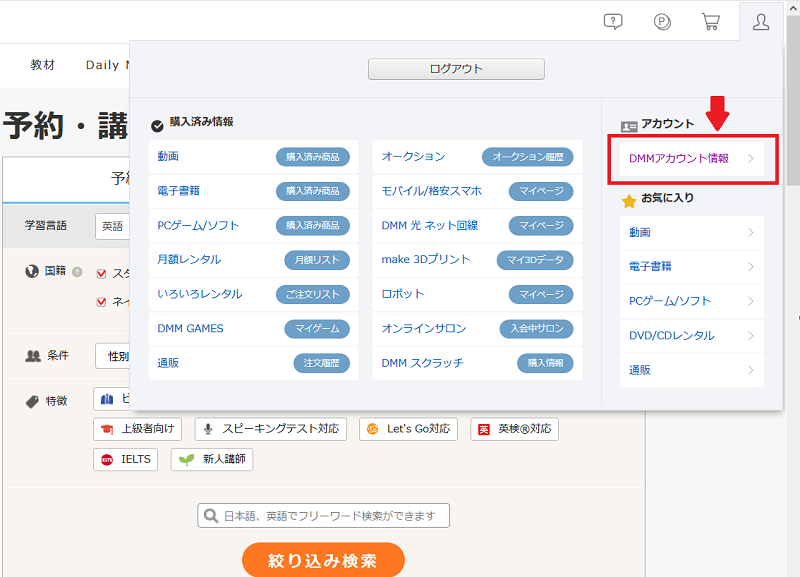Image resolution: width=800 pixels, height=577 pixels.
Task: Open DMM スクラッチ link
Action: [x=422, y=363]
